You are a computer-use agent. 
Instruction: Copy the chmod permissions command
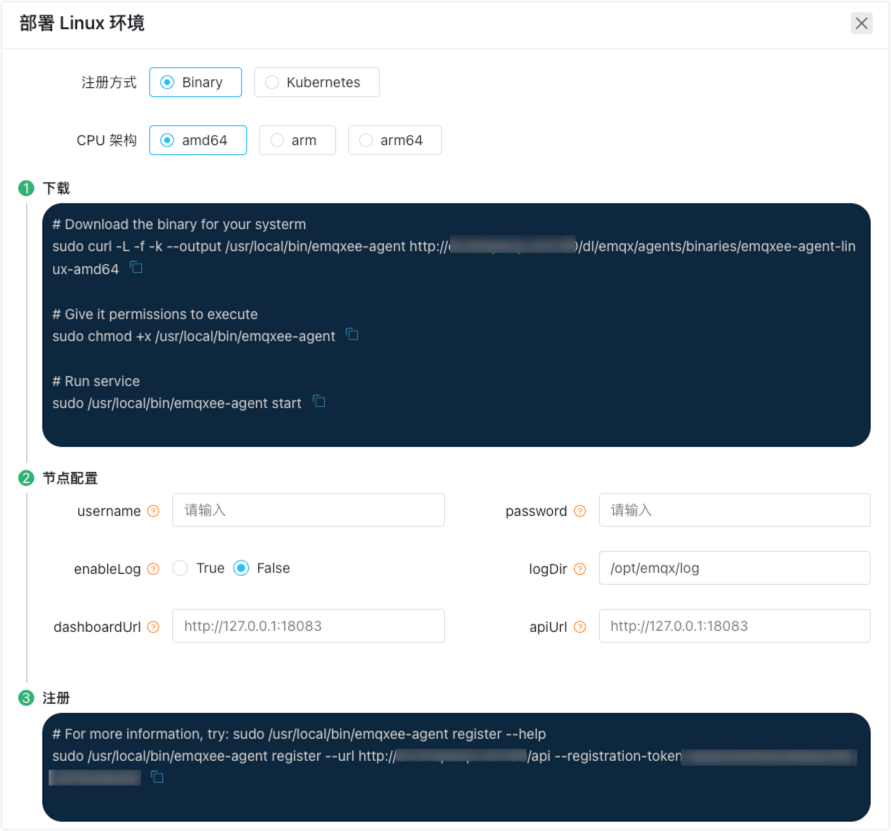(352, 335)
